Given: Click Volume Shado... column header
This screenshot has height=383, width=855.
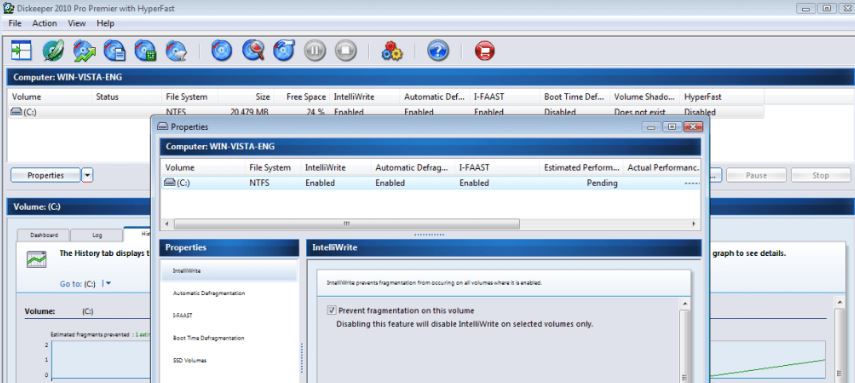Looking at the screenshot, I should (645, 97).
